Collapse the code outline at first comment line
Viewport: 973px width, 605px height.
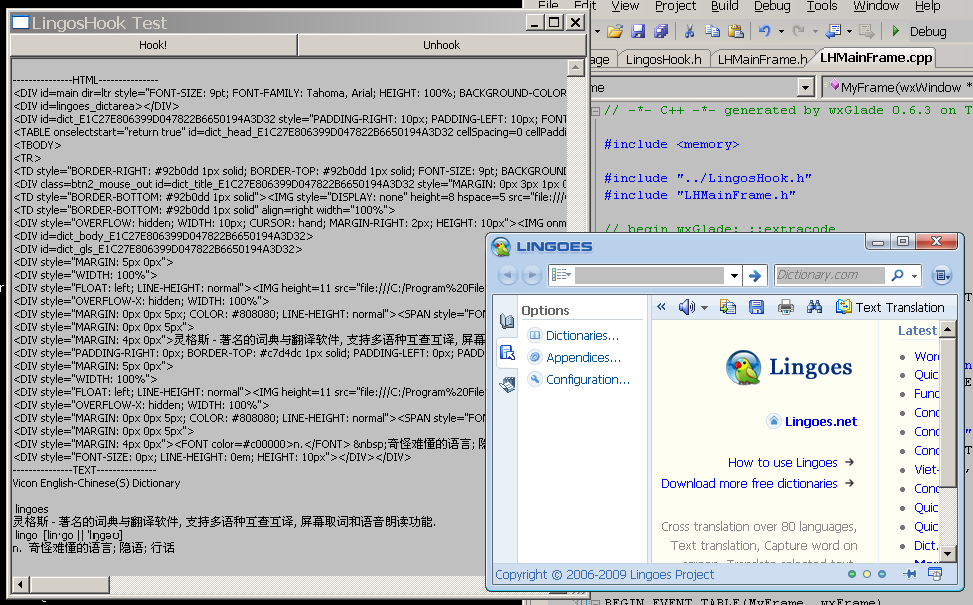595,111
